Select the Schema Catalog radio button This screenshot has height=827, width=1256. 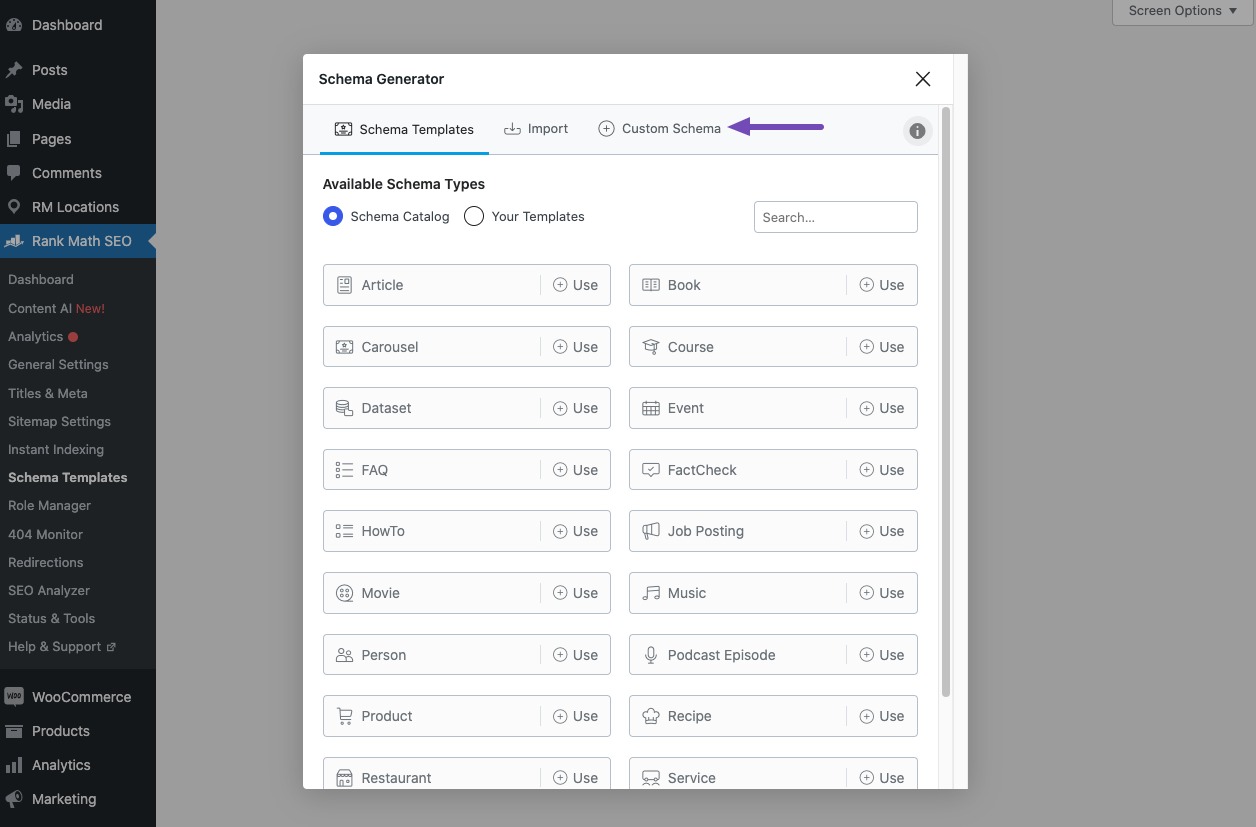tap(333, 216)
